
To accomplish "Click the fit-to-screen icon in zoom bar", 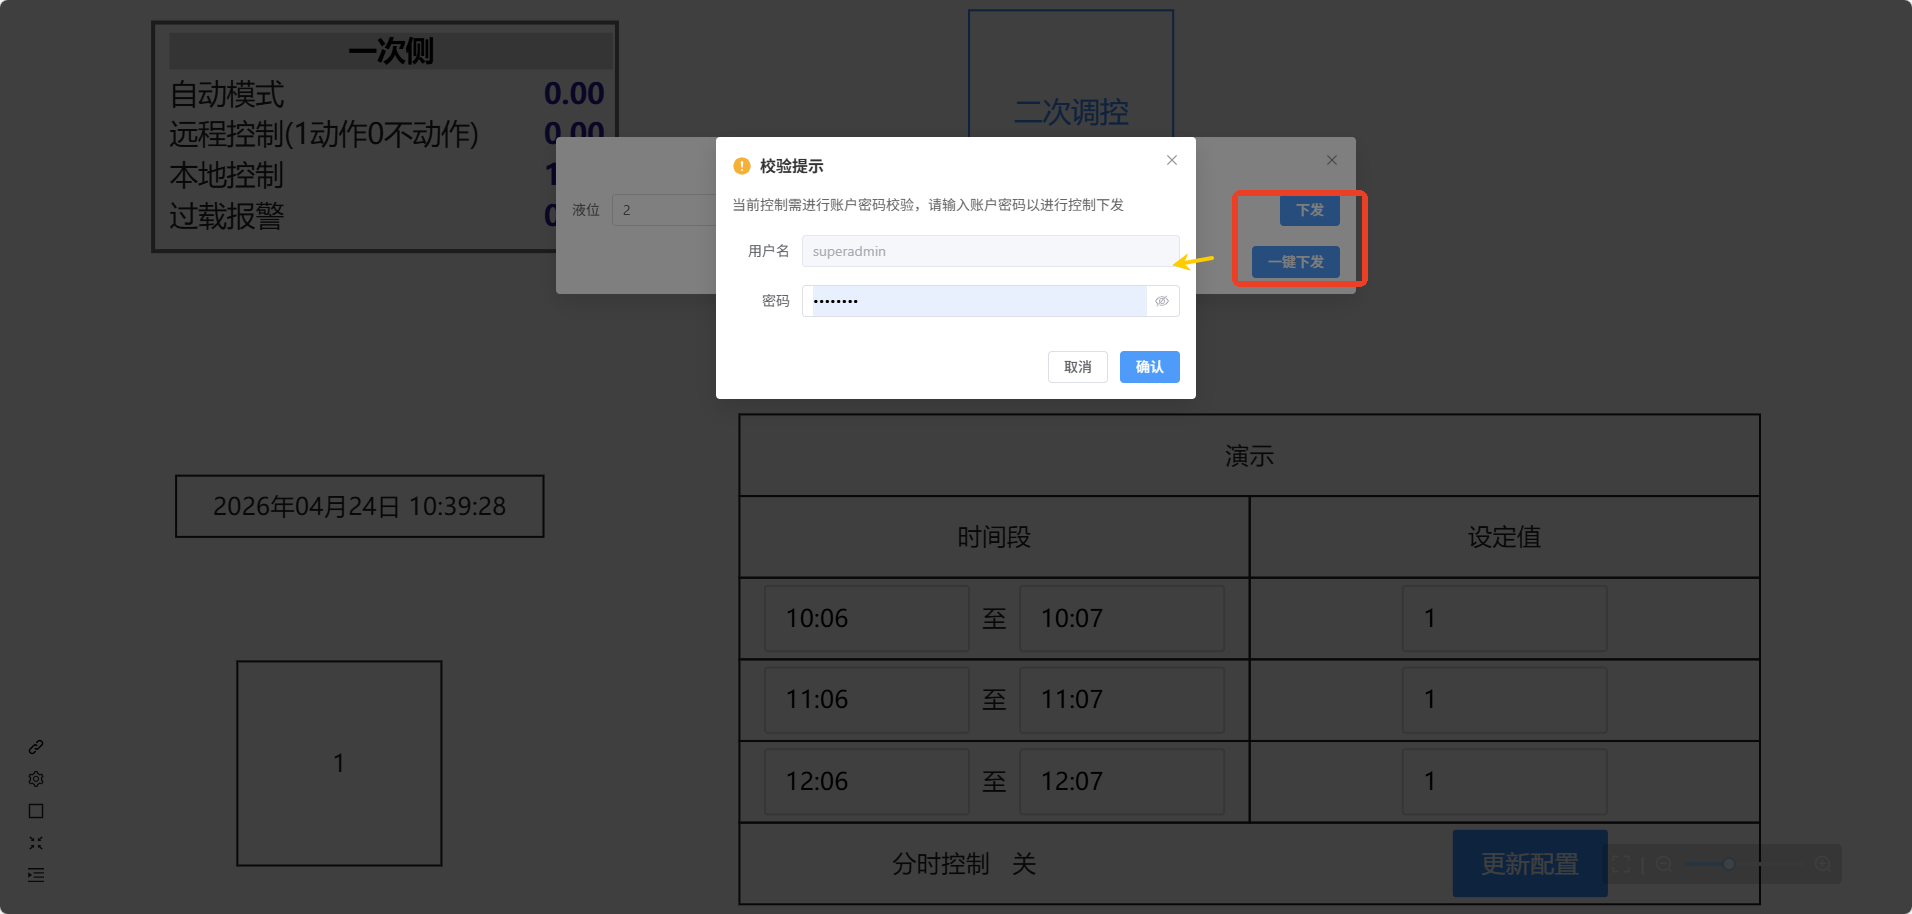I will point(1621,864).
